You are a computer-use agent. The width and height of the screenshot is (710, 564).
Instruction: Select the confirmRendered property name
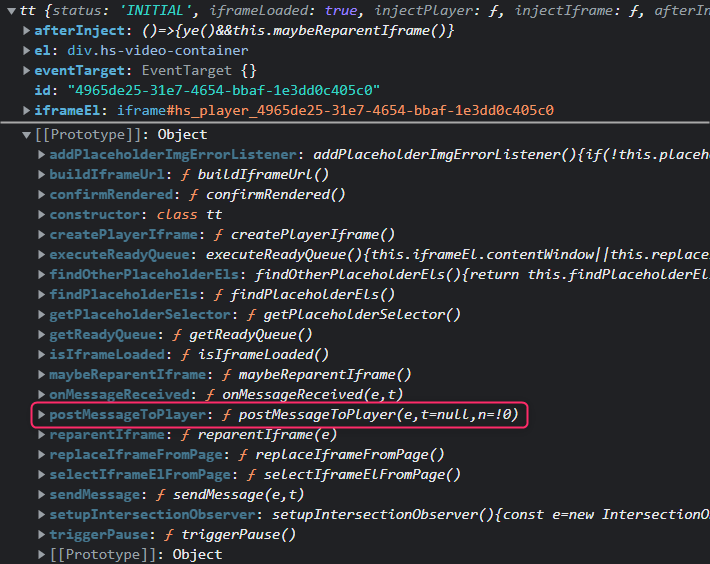click(x=112, y=194)
